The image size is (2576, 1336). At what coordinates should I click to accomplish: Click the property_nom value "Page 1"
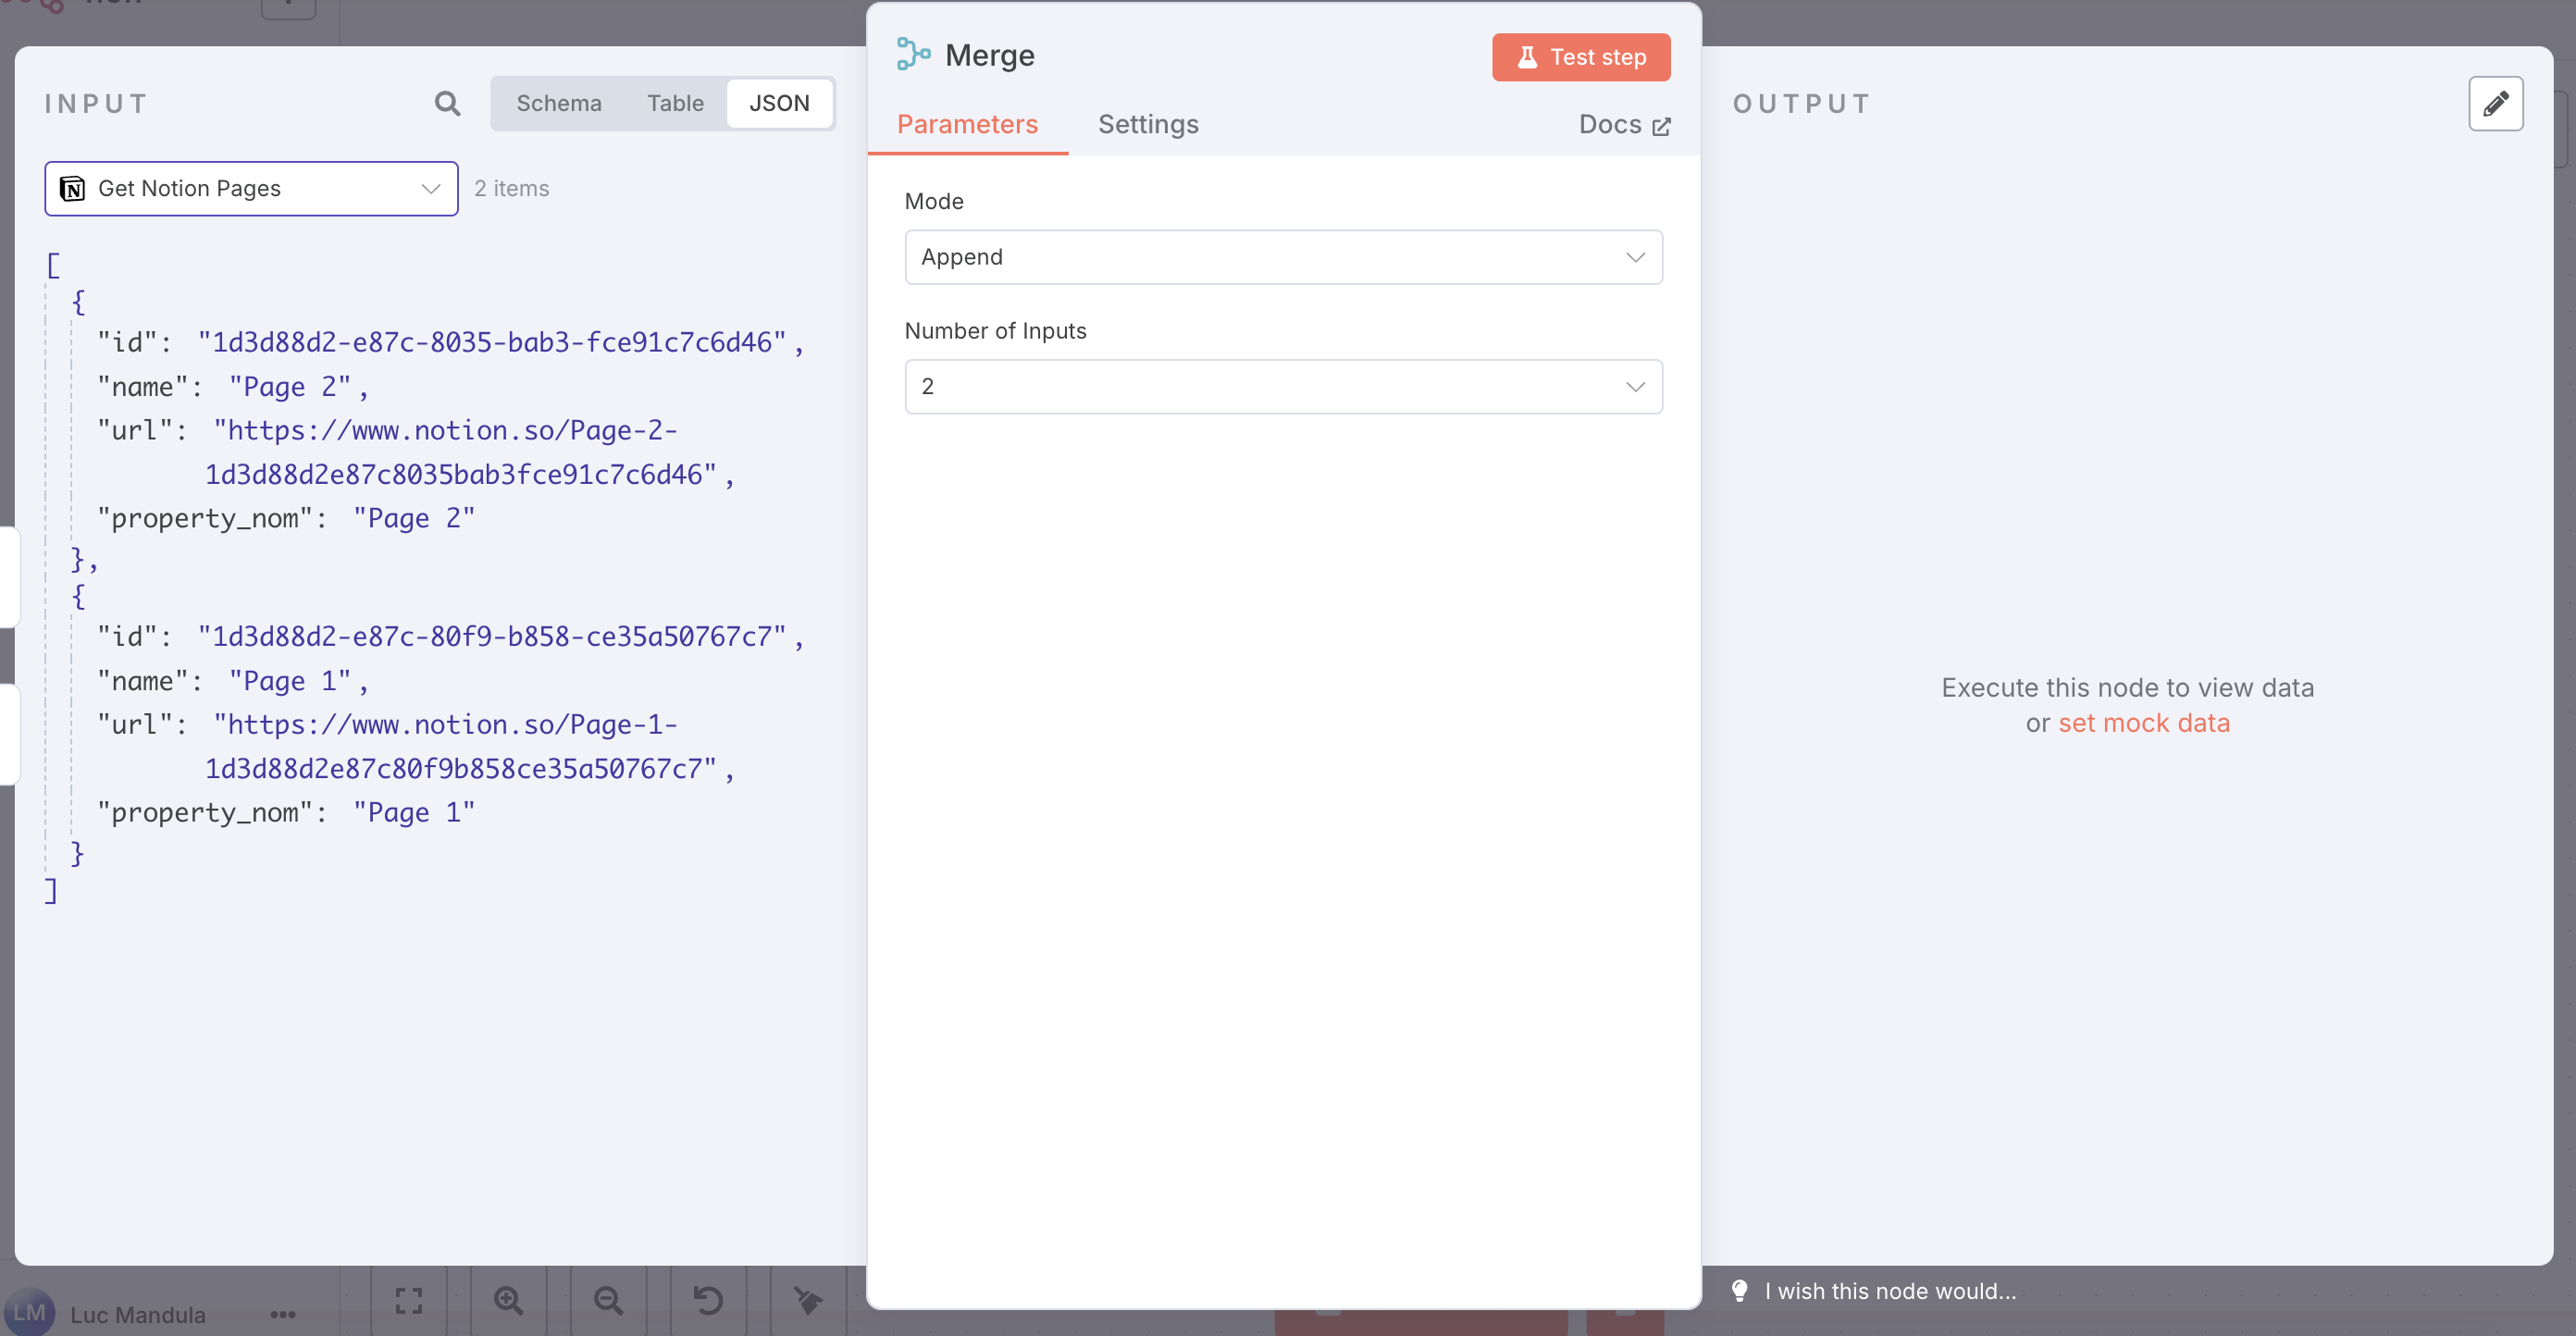click(414, 812)
